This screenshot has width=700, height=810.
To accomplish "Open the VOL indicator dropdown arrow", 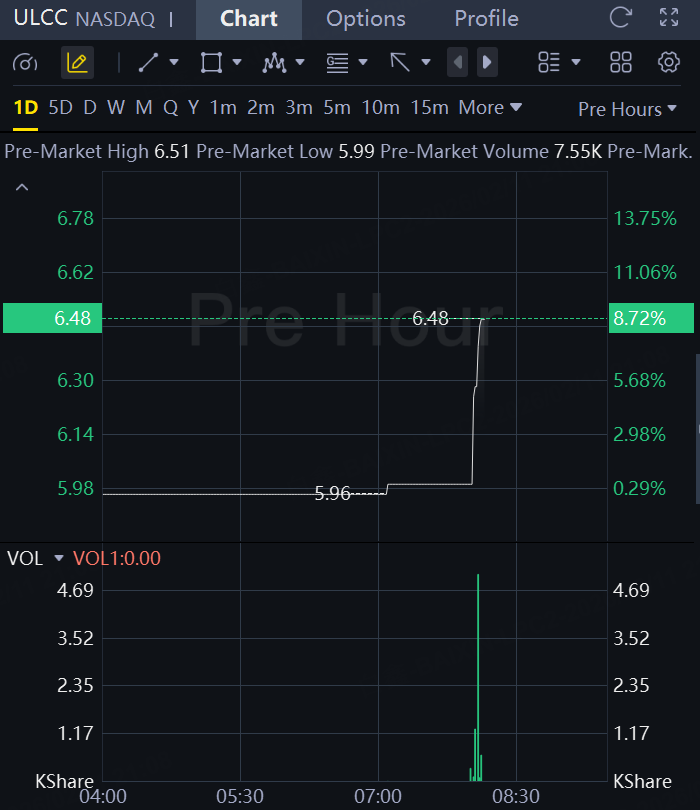I will tap(58, 558).
